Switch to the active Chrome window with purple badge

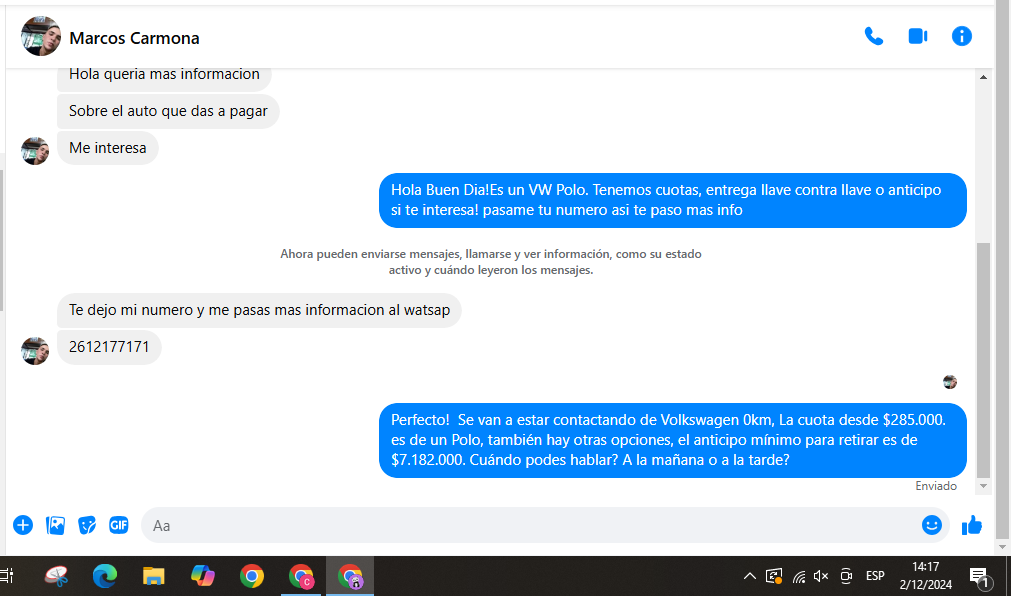coord(349,575)
